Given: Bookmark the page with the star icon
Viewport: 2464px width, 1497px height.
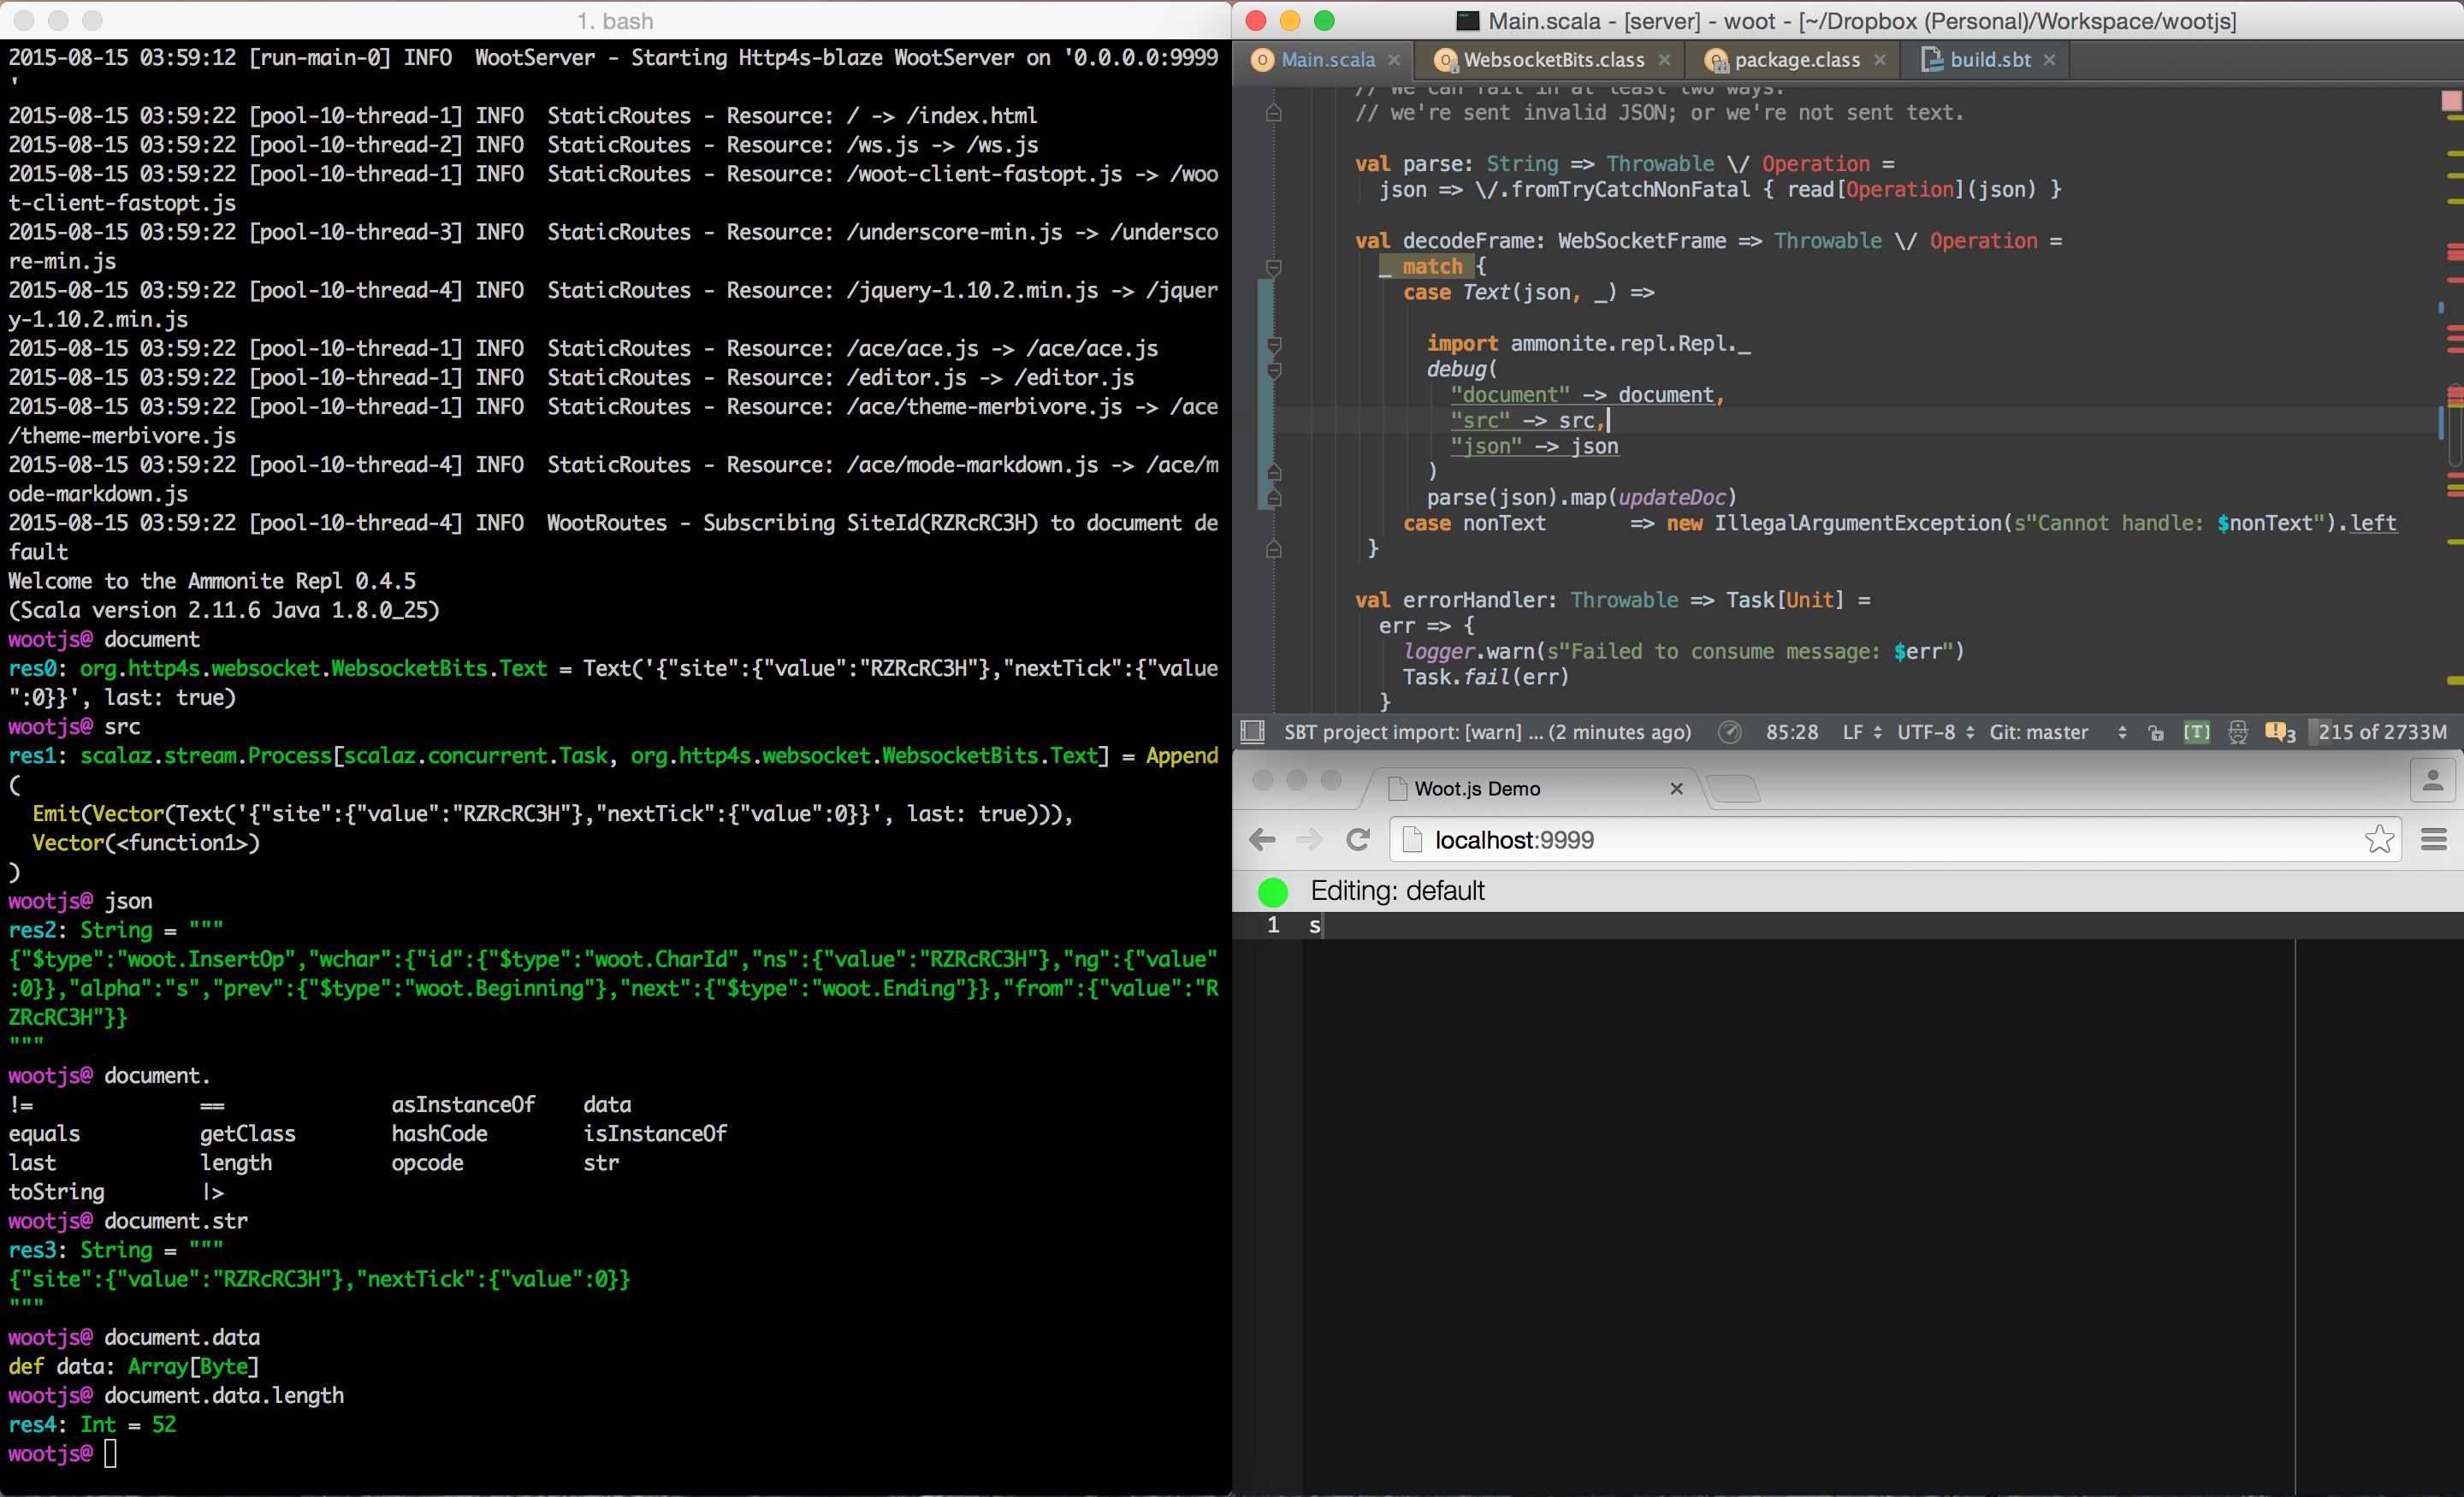Looking at the screenshot, I should [x=2379, y=839].
